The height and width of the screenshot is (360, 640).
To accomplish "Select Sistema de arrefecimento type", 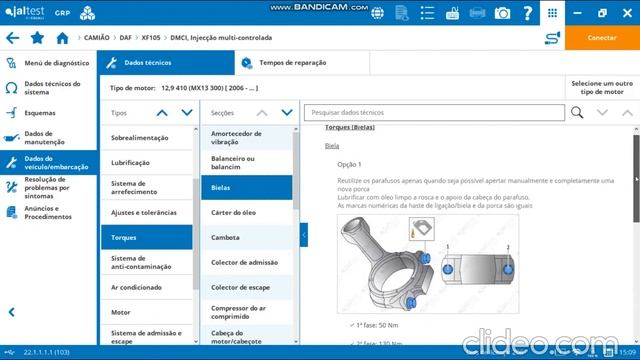I will tap(147, 187).
